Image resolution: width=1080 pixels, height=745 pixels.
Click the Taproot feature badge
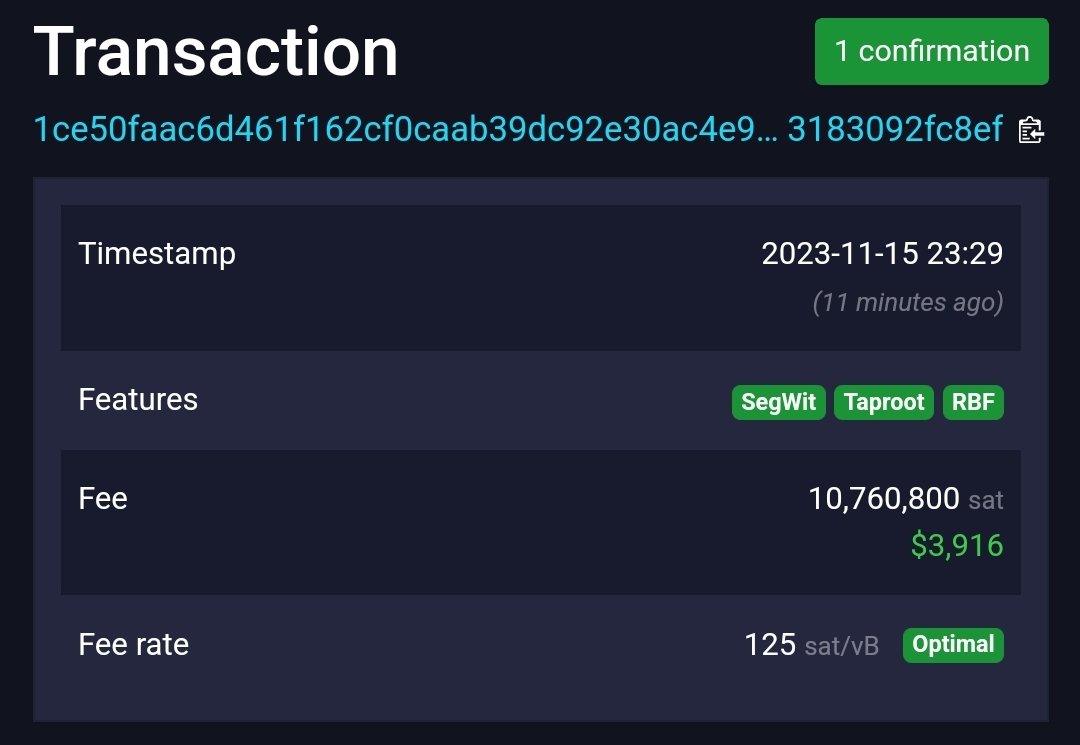point(884,402)
